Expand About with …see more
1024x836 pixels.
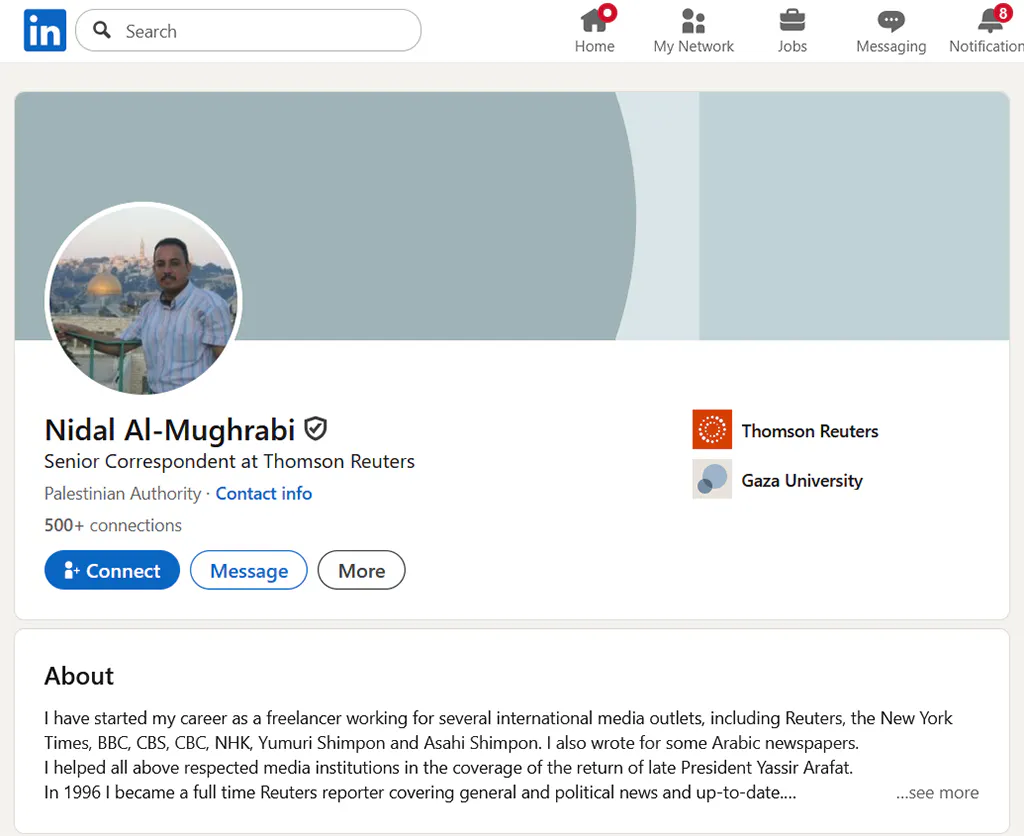coord(937,792)
